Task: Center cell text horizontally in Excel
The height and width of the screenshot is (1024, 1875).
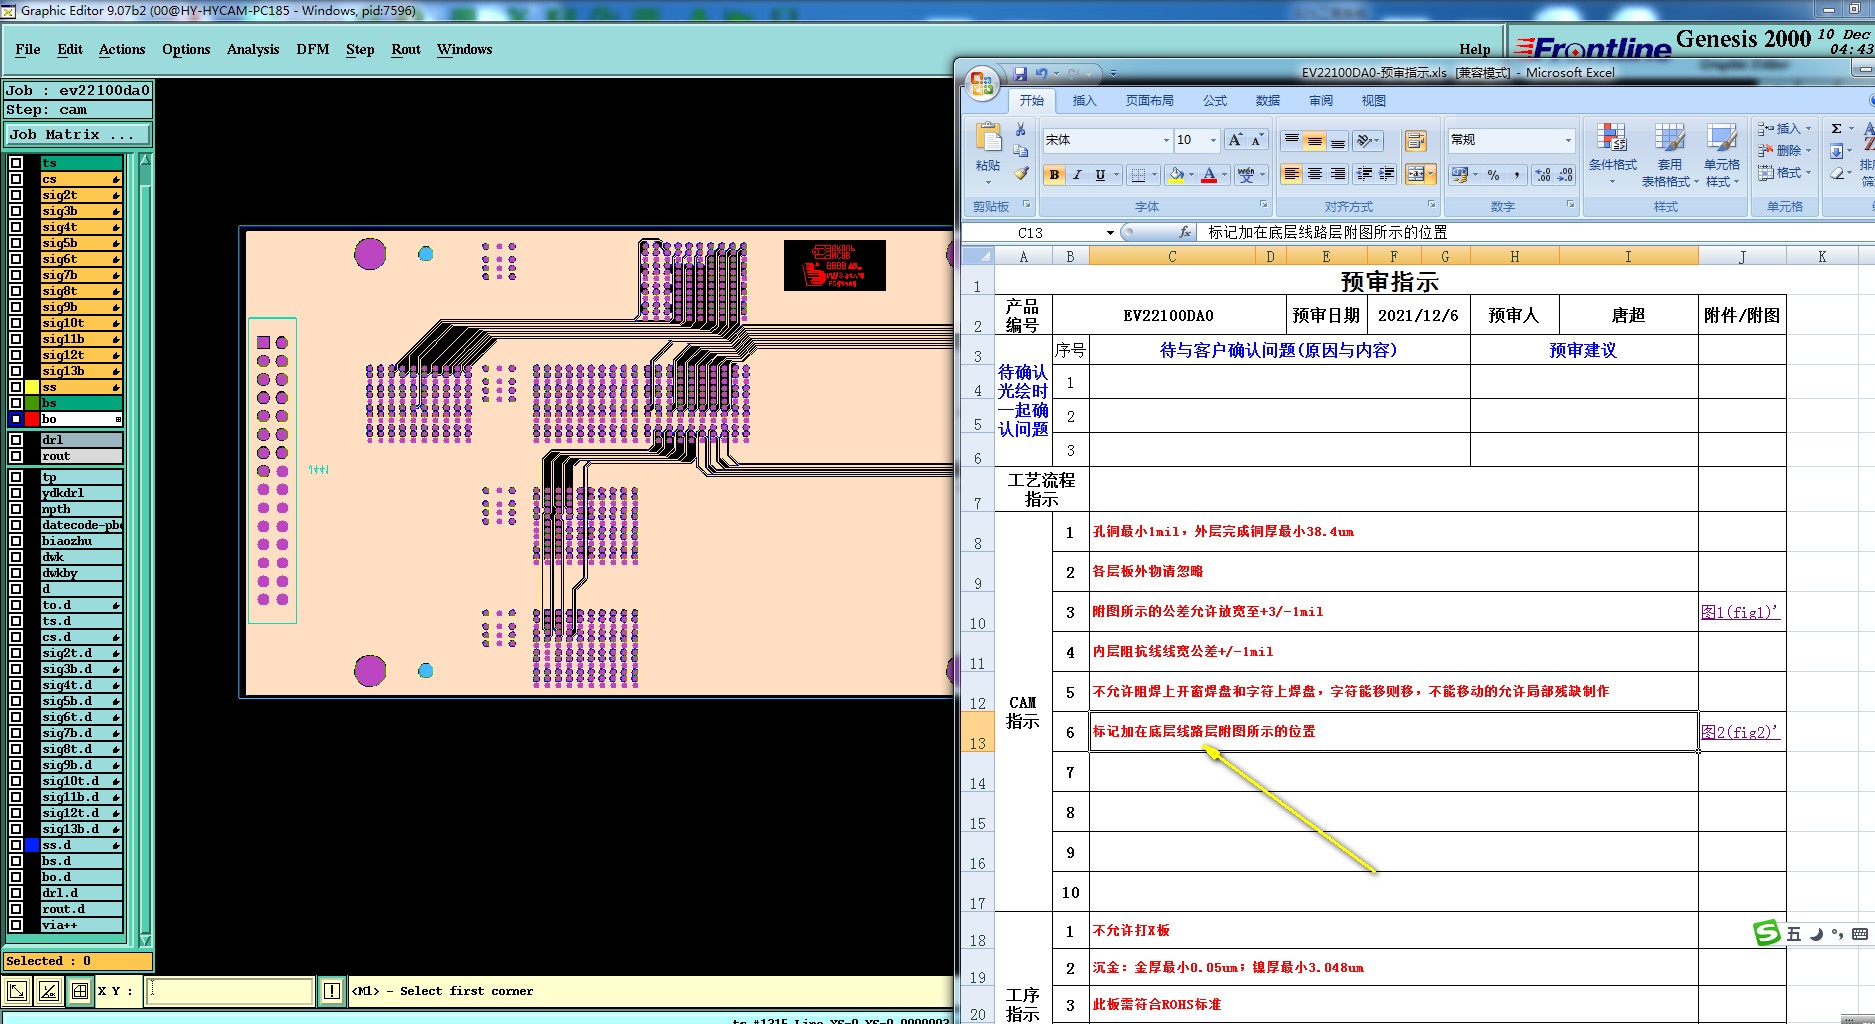Action: pyautogui.click(x=1314, y=174)
